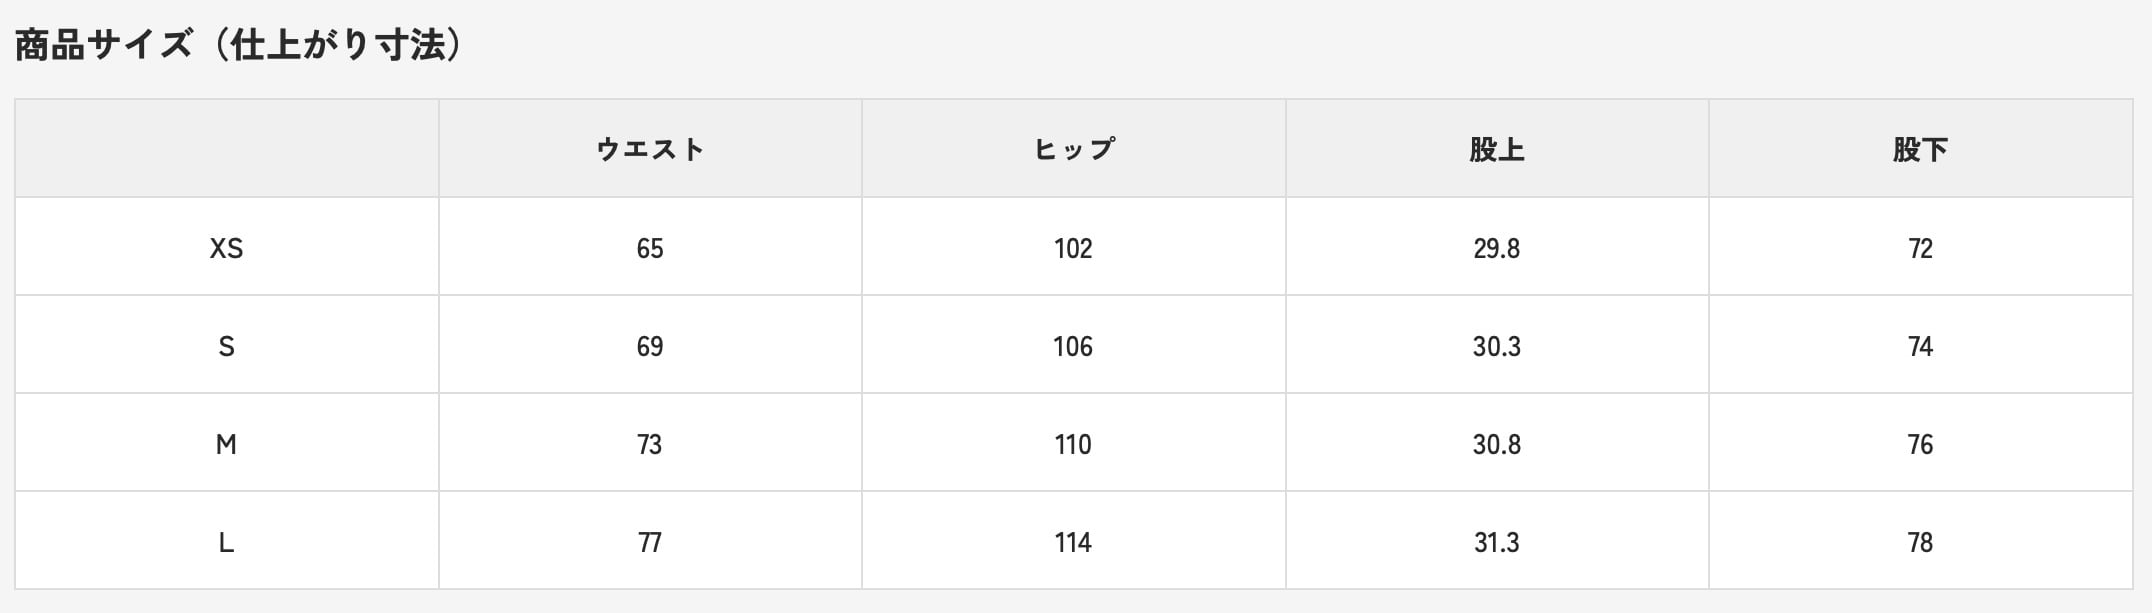Click the ヒップ column header
The image size is (2152, 613).
pos(1073,149)
